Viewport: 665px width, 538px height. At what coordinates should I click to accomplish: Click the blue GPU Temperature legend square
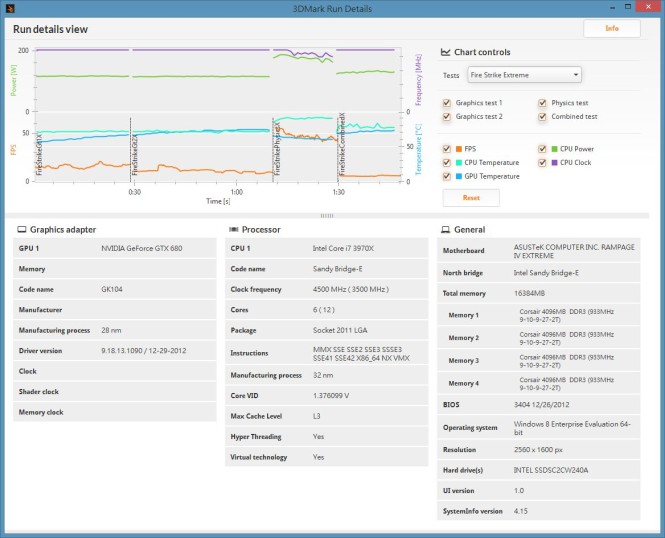(x=459, y=176)
